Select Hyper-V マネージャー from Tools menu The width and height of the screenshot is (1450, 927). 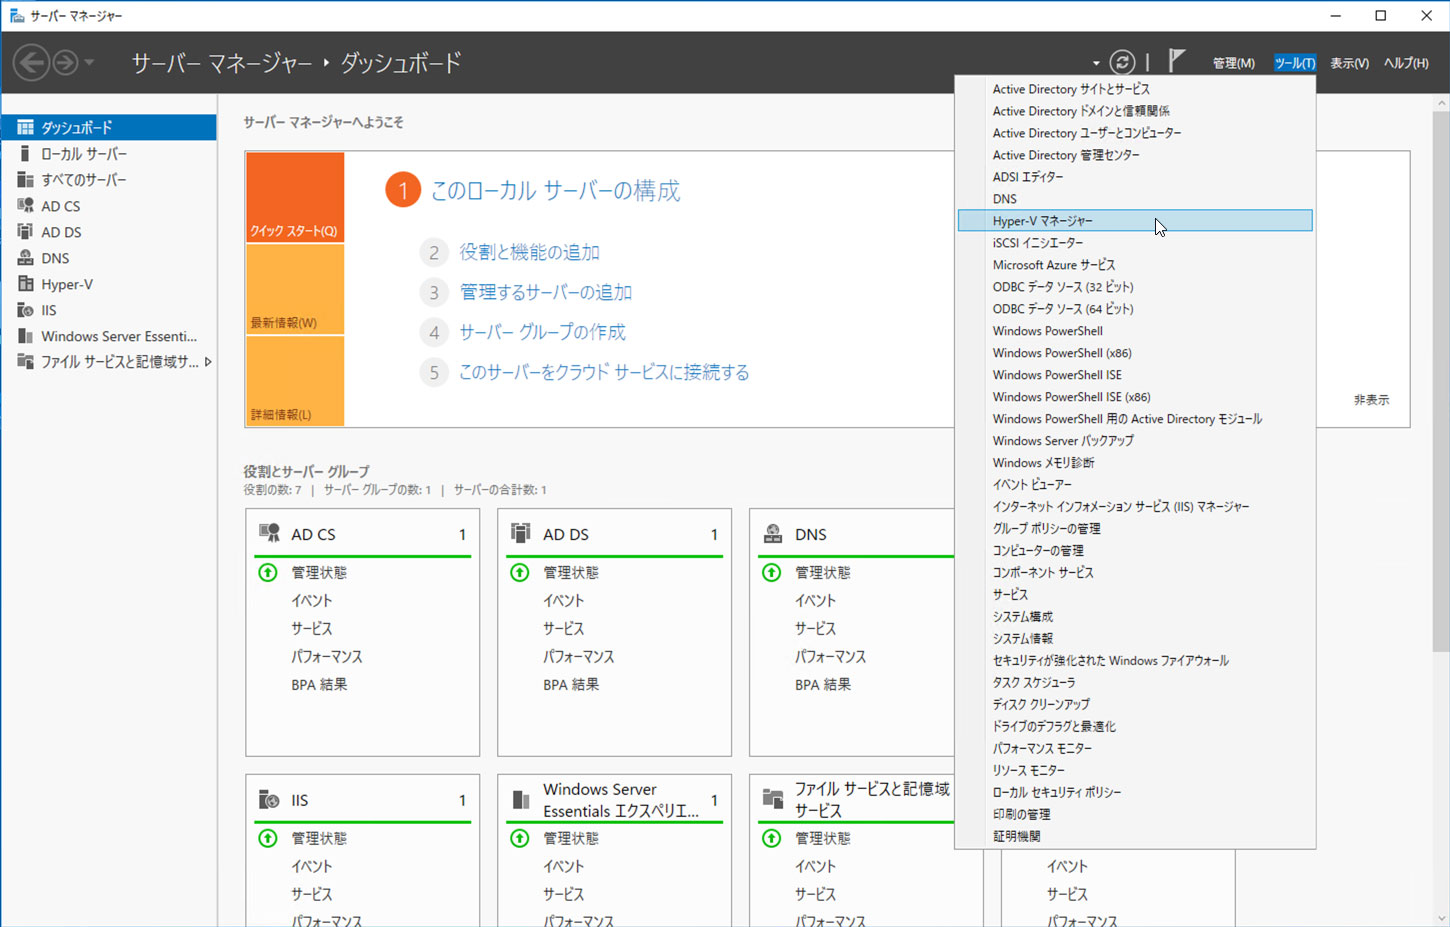pos(1135,221)
